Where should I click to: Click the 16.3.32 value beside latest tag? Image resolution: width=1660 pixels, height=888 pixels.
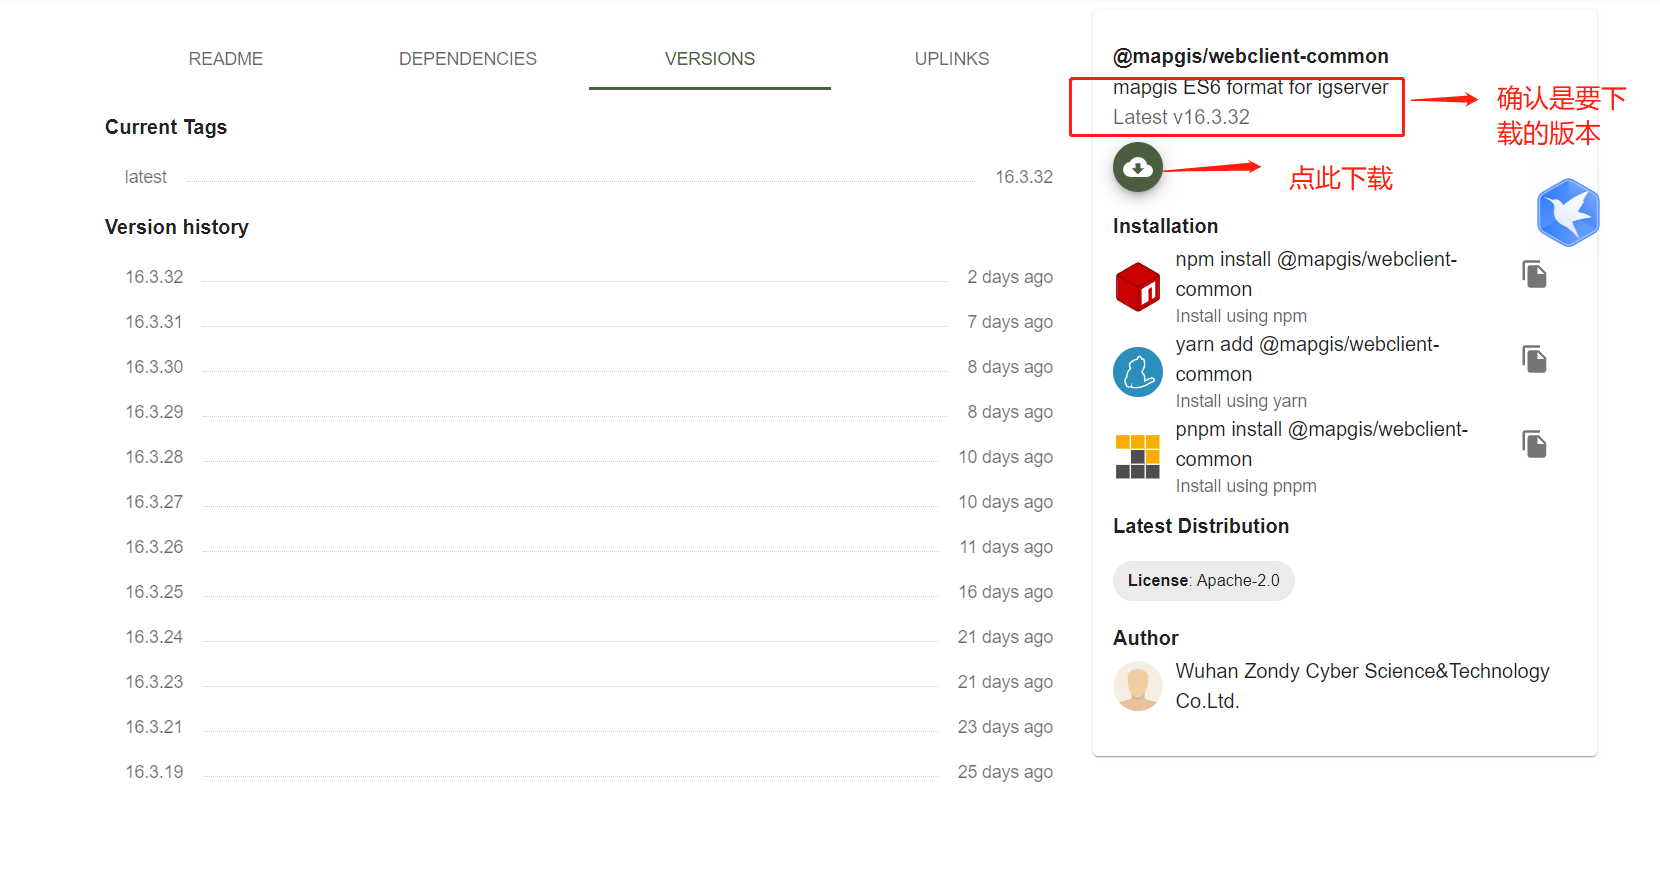tap(1024, 177)
